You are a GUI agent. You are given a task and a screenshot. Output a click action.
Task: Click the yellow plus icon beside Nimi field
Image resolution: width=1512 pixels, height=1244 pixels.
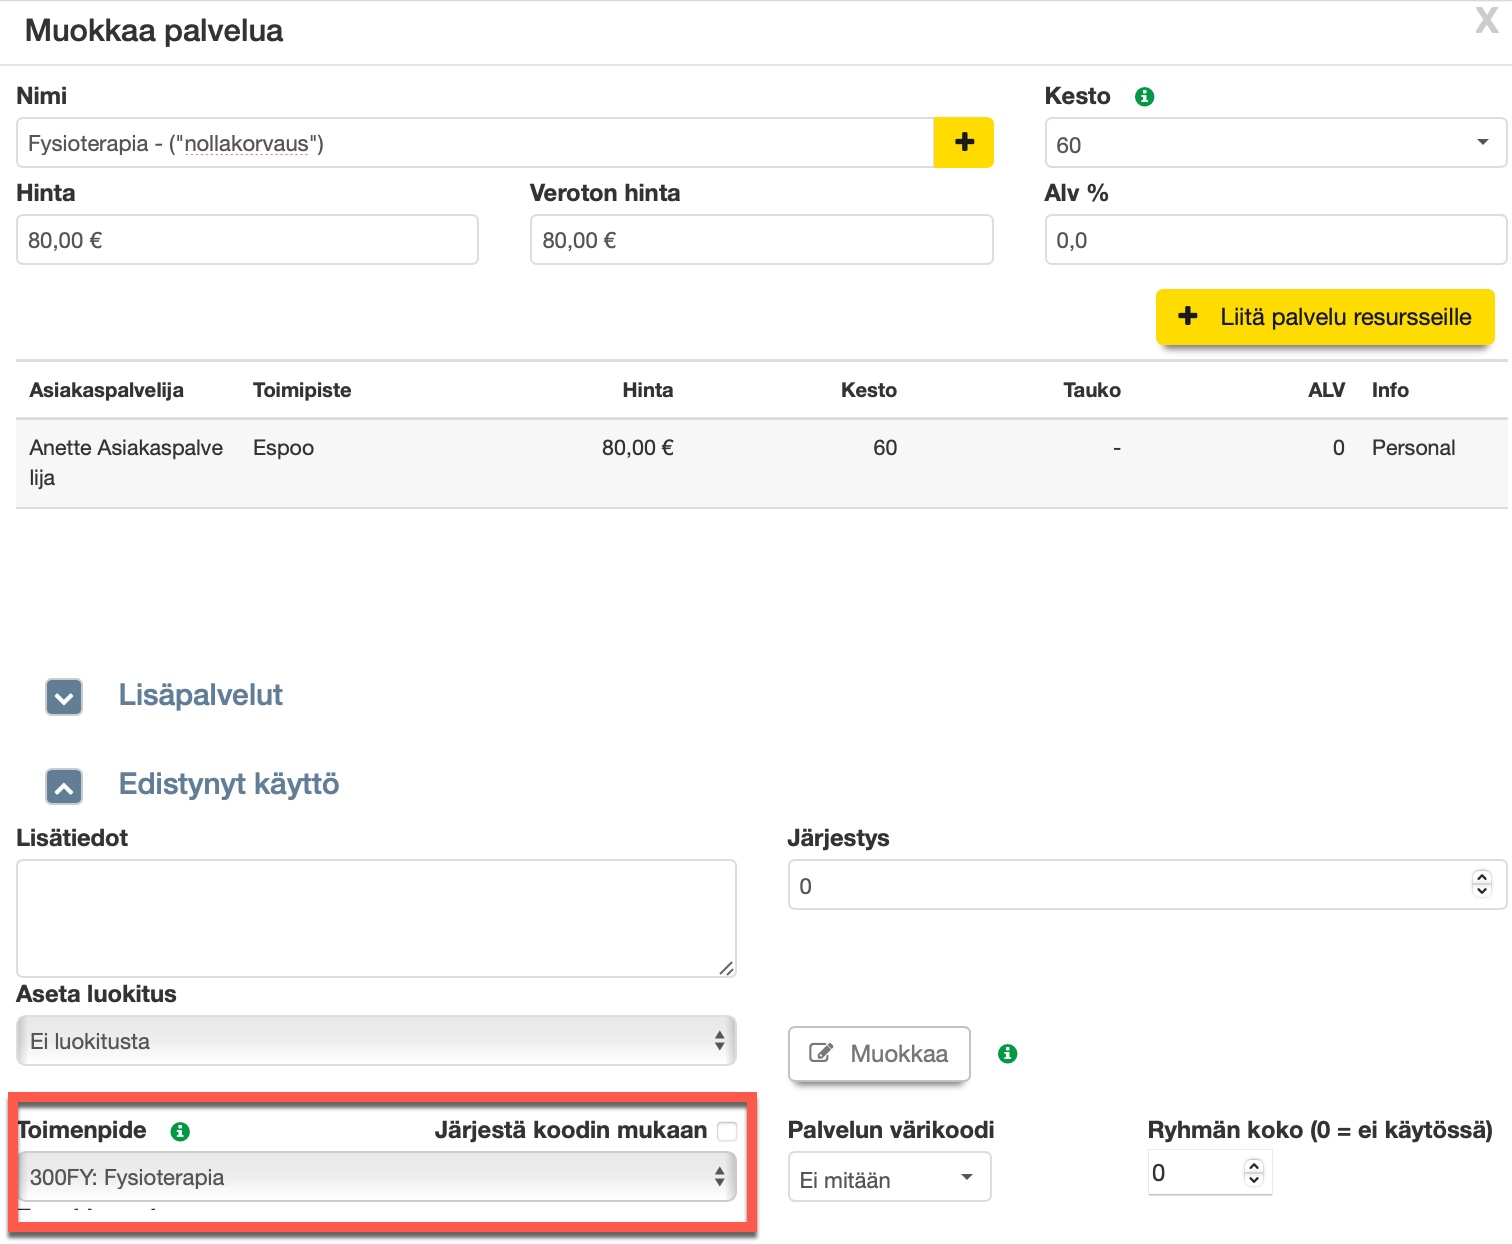963,142
